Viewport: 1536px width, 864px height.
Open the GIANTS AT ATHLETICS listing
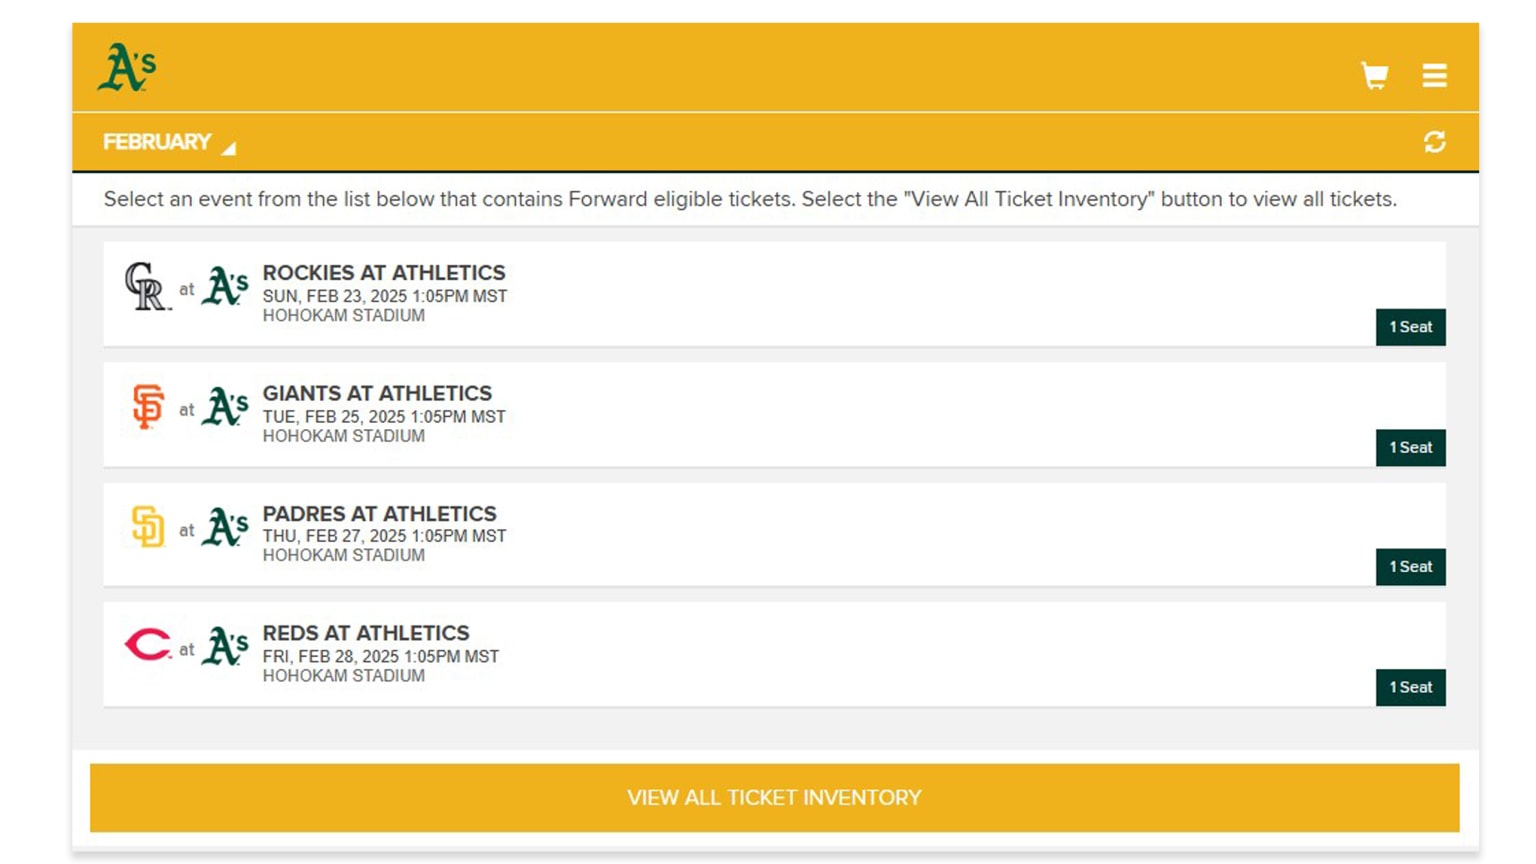click(x=377, y=393)
